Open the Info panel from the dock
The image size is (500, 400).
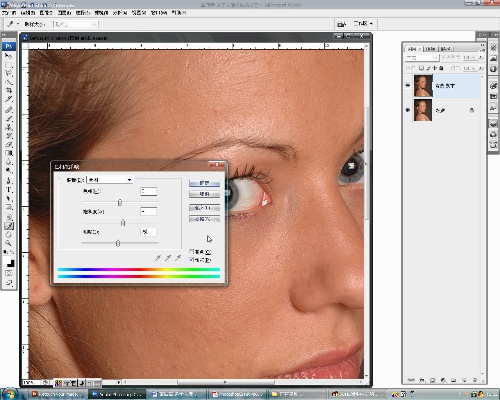[x=493, y=69]
